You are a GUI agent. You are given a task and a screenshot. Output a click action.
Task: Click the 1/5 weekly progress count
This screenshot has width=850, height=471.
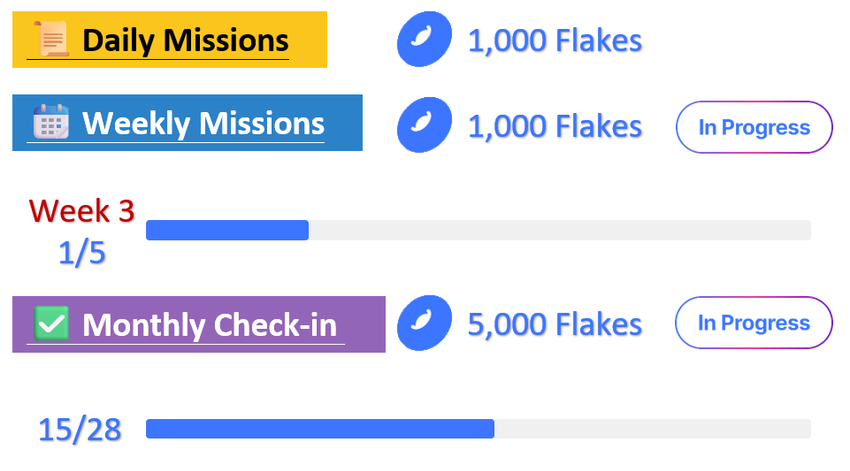pos(81,253)
